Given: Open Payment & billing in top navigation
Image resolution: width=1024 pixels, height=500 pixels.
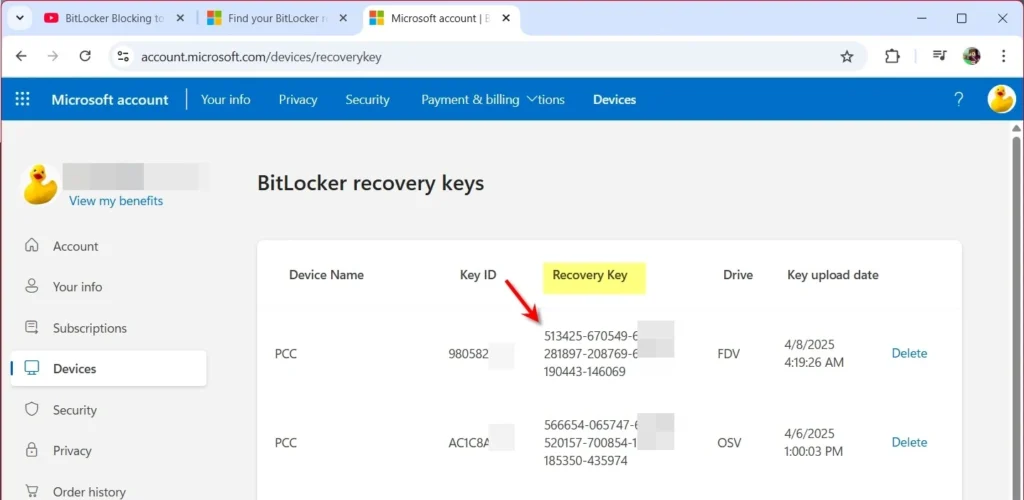Looking at the screenshot, I should 470,99.
